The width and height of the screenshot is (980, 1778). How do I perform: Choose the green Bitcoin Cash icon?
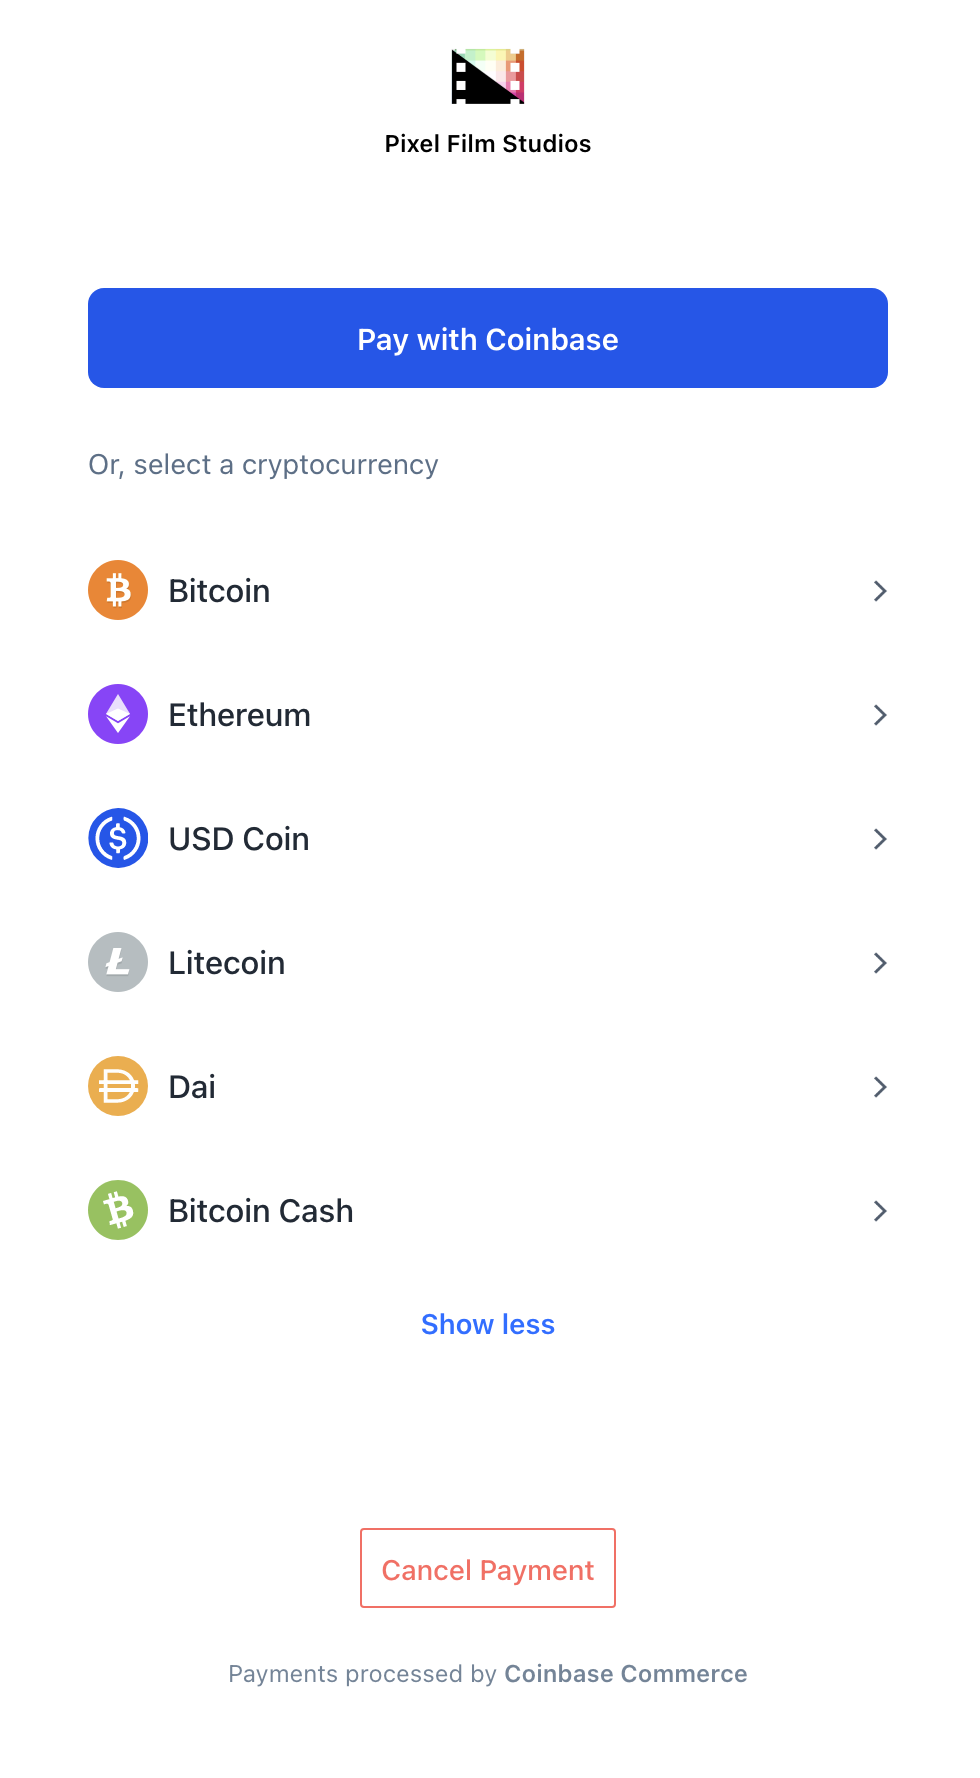point(118,1210)
